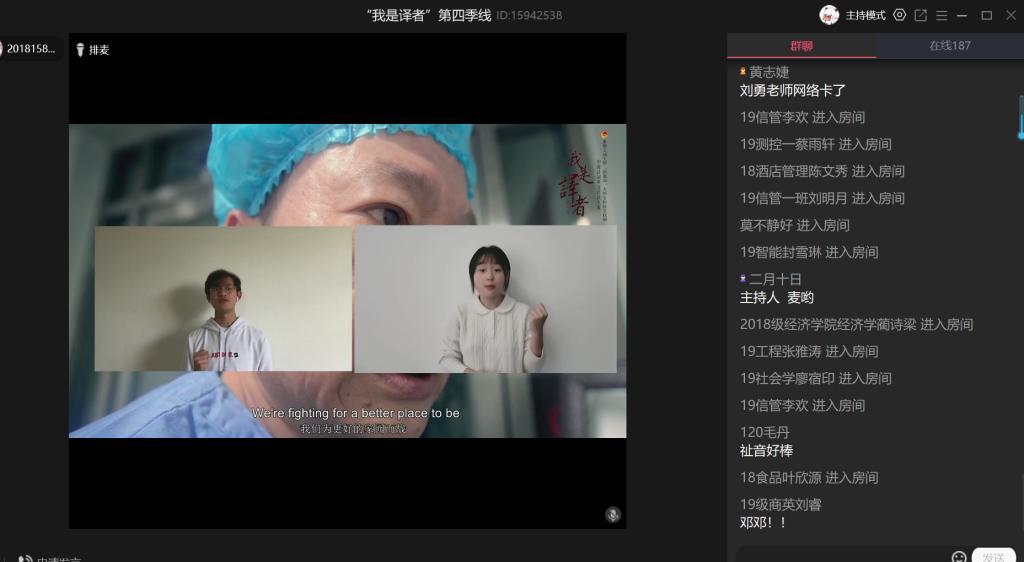Image resolution: width=1024 pixels, height=562 pixels.
Task: Click the 我是译者 logo on the video
Action: pos(578,180)
